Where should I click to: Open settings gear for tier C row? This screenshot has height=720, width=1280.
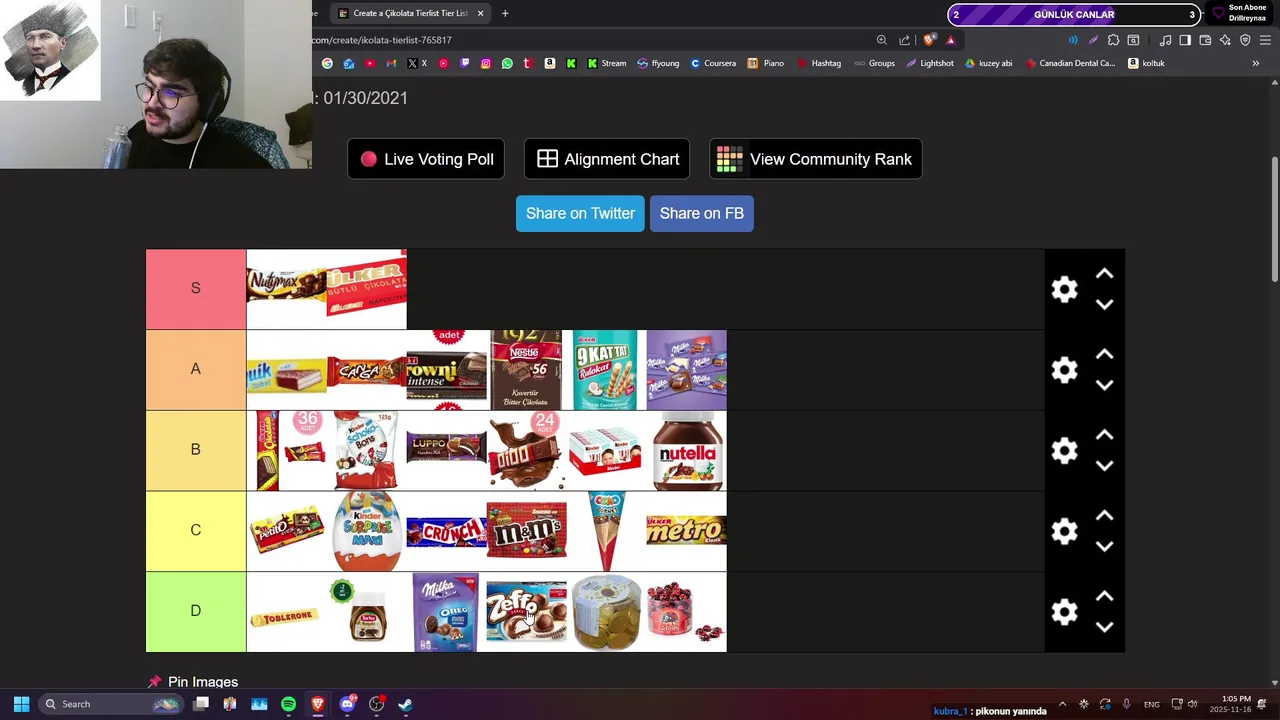pos(1064,531)
